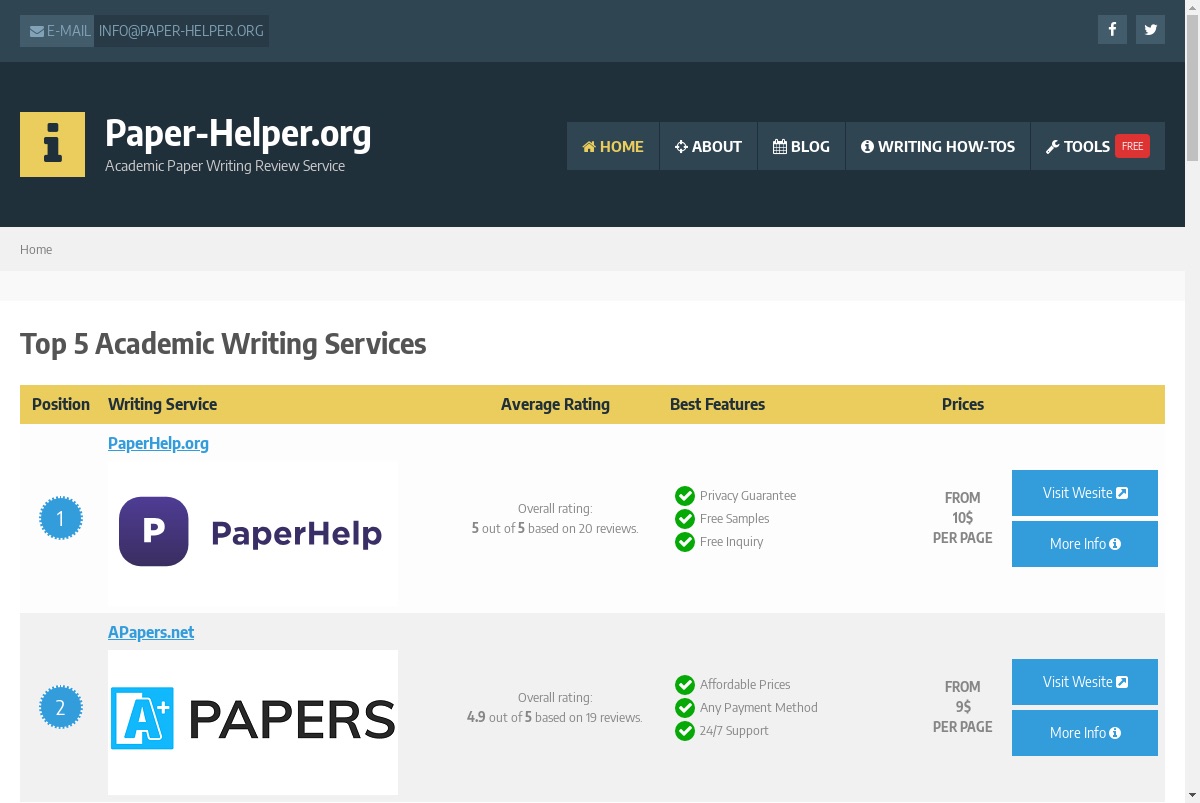Click checkmark beside Privacy Guarantee
The width and height of the screenshot is (1200, 803).
(x=685, y=496)
